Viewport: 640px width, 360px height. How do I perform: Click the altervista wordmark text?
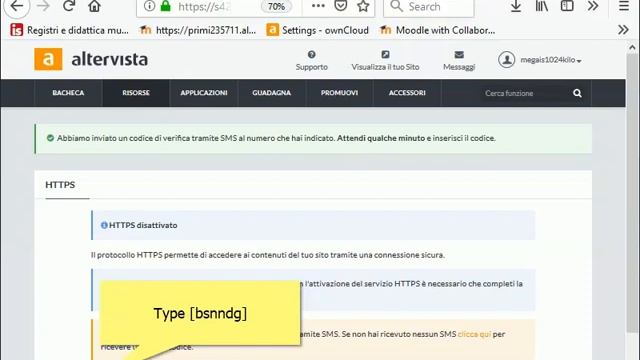(109, 60)
